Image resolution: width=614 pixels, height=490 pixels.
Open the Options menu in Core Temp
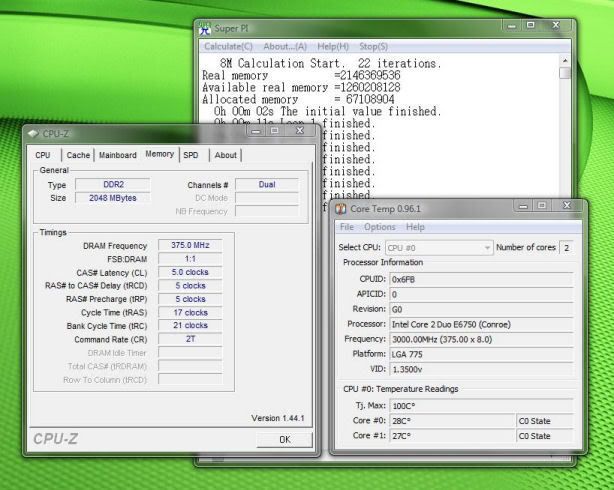point(379,227)
